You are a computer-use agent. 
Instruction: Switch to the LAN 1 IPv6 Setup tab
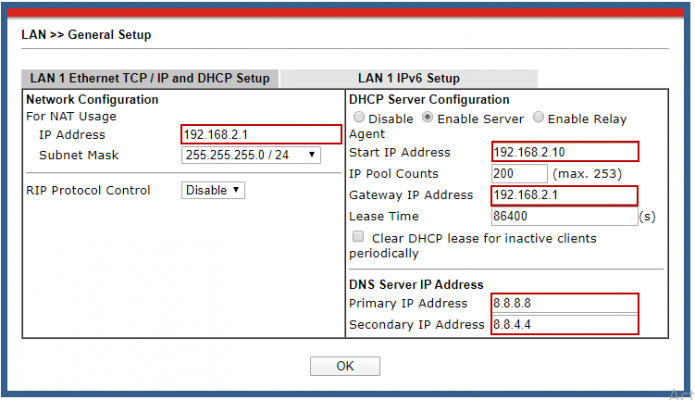[x=408, y=78]
